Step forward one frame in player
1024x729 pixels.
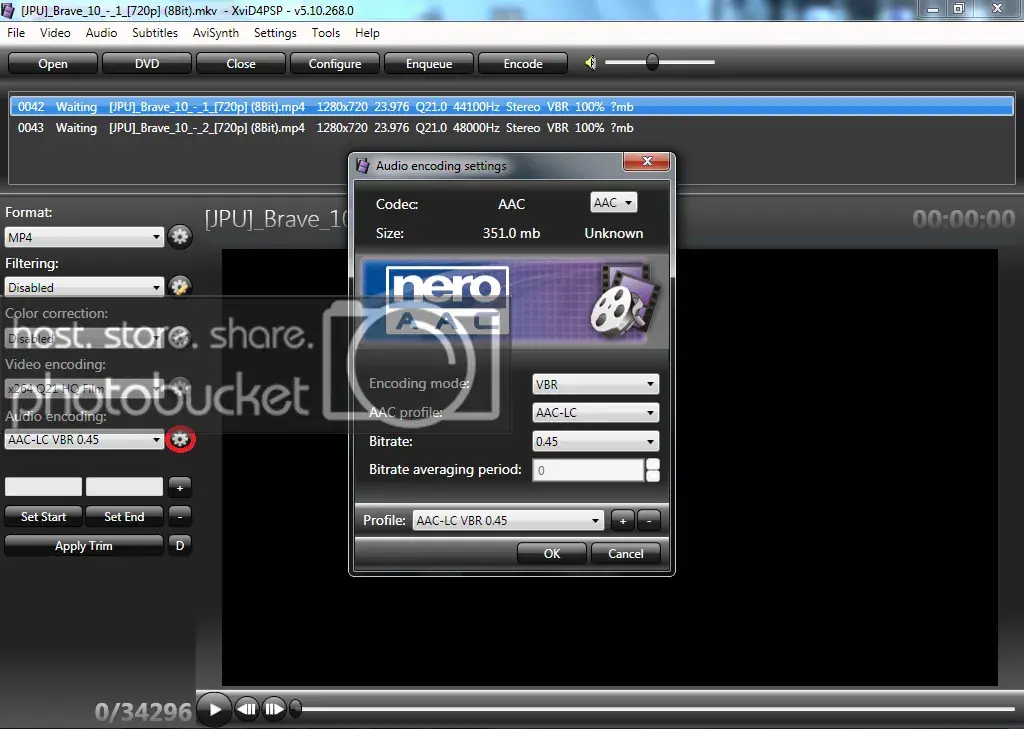pyautogui.click(x=274, y=709)
